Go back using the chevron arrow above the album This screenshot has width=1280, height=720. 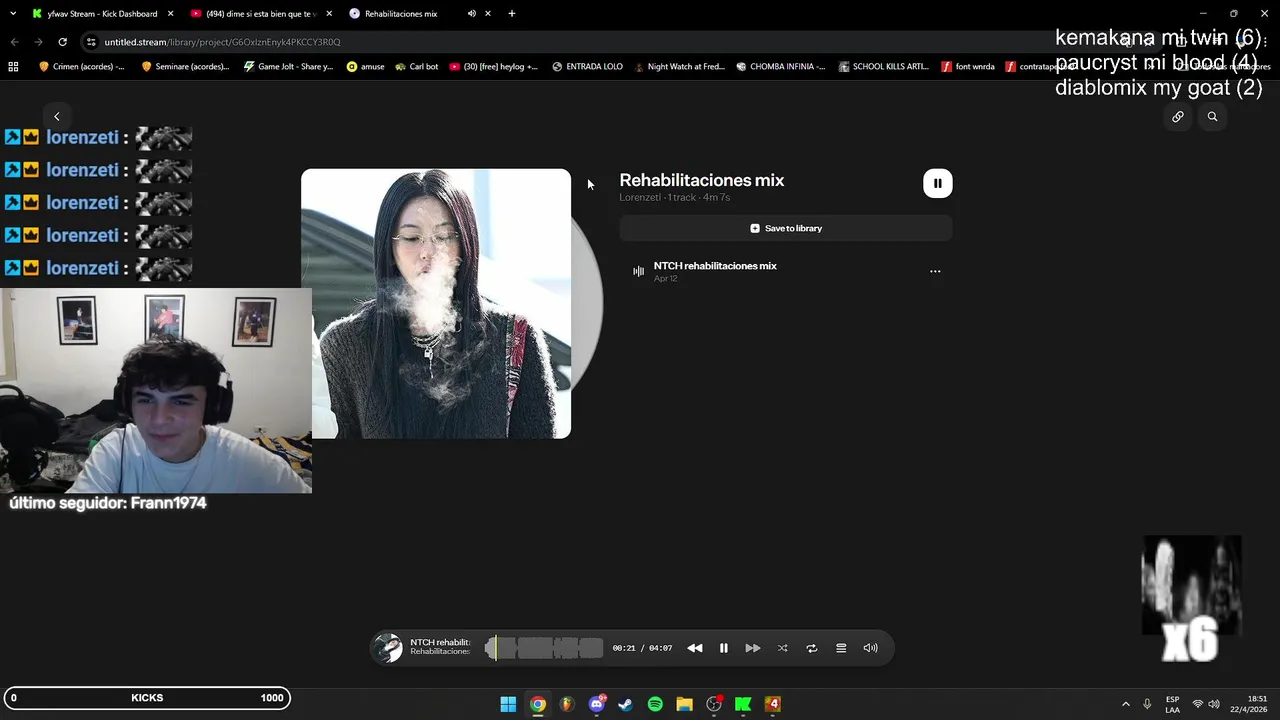pos(57,117)
